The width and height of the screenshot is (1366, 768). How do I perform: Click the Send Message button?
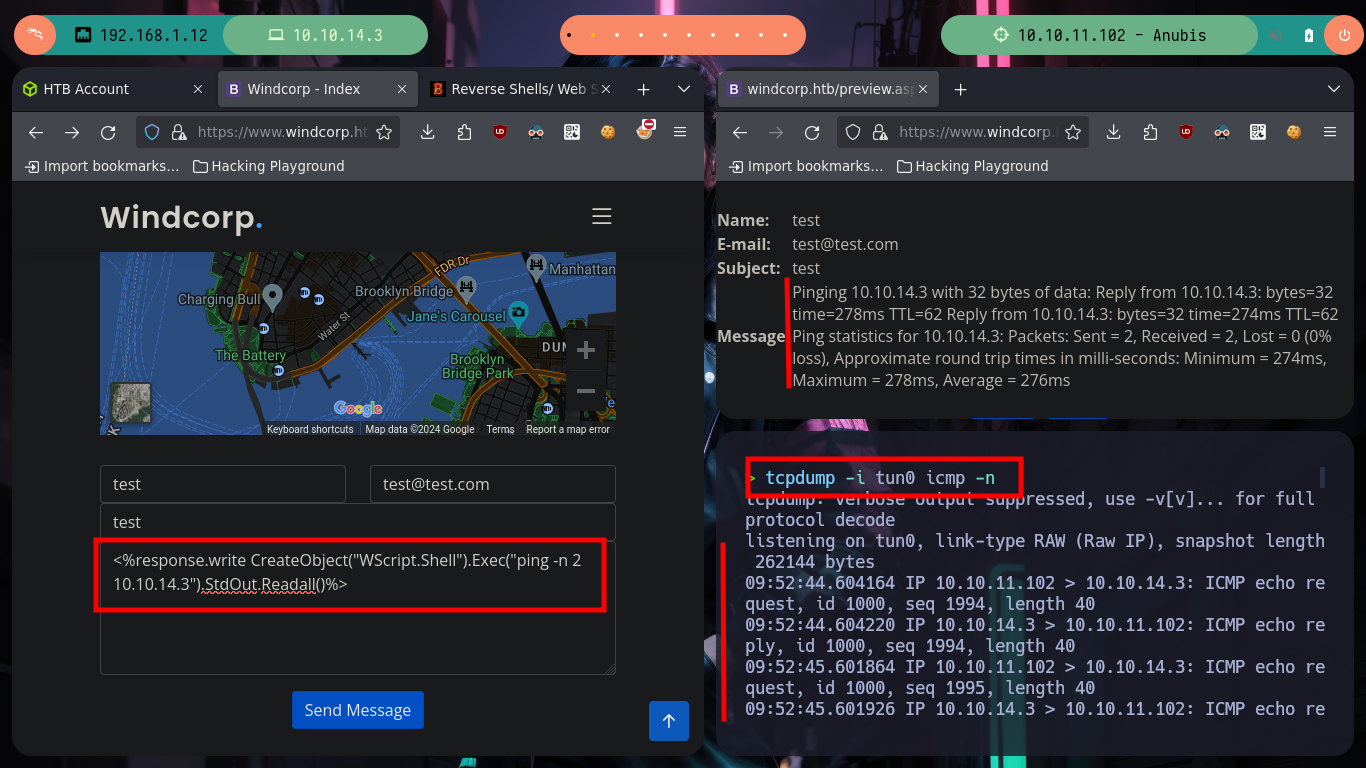[358, 710]
